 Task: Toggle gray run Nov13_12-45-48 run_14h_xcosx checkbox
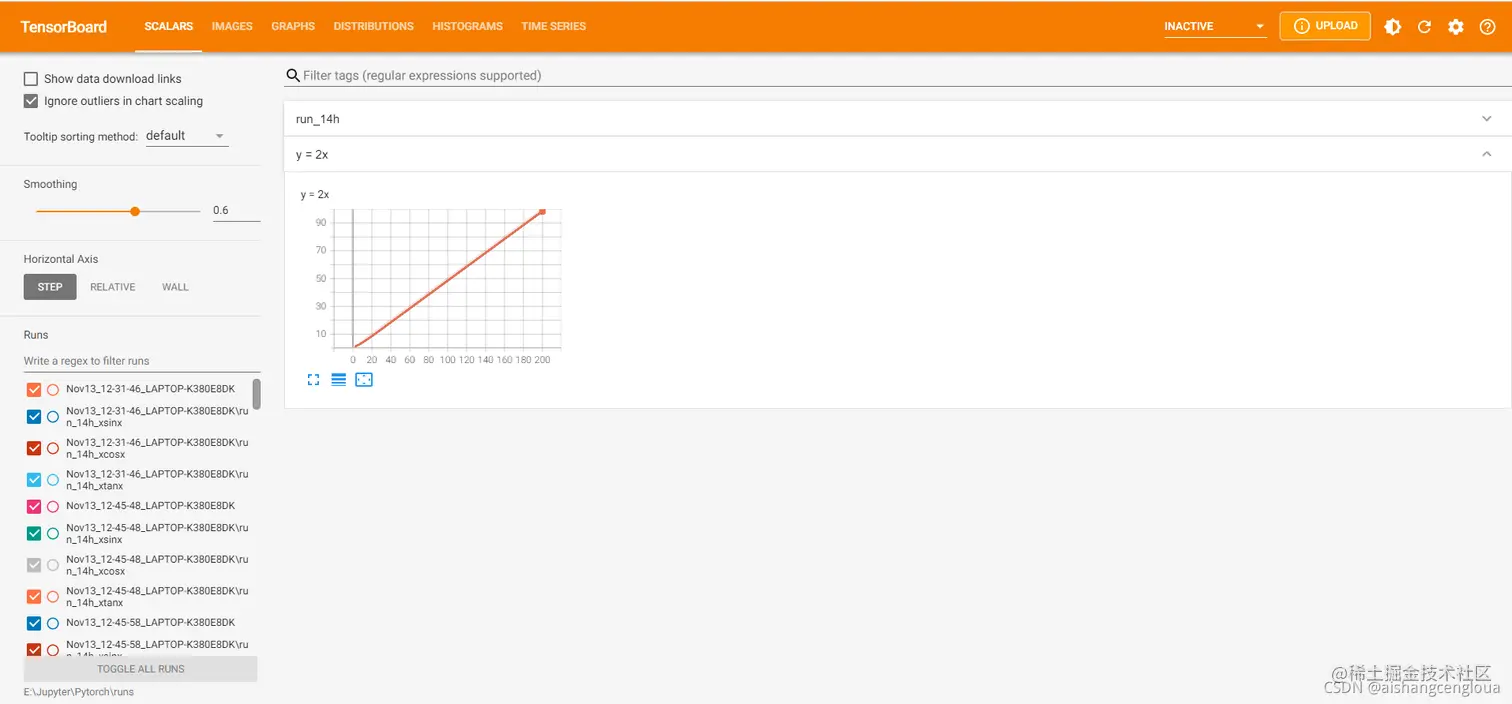pyautogui.click(x=34, y=565)
